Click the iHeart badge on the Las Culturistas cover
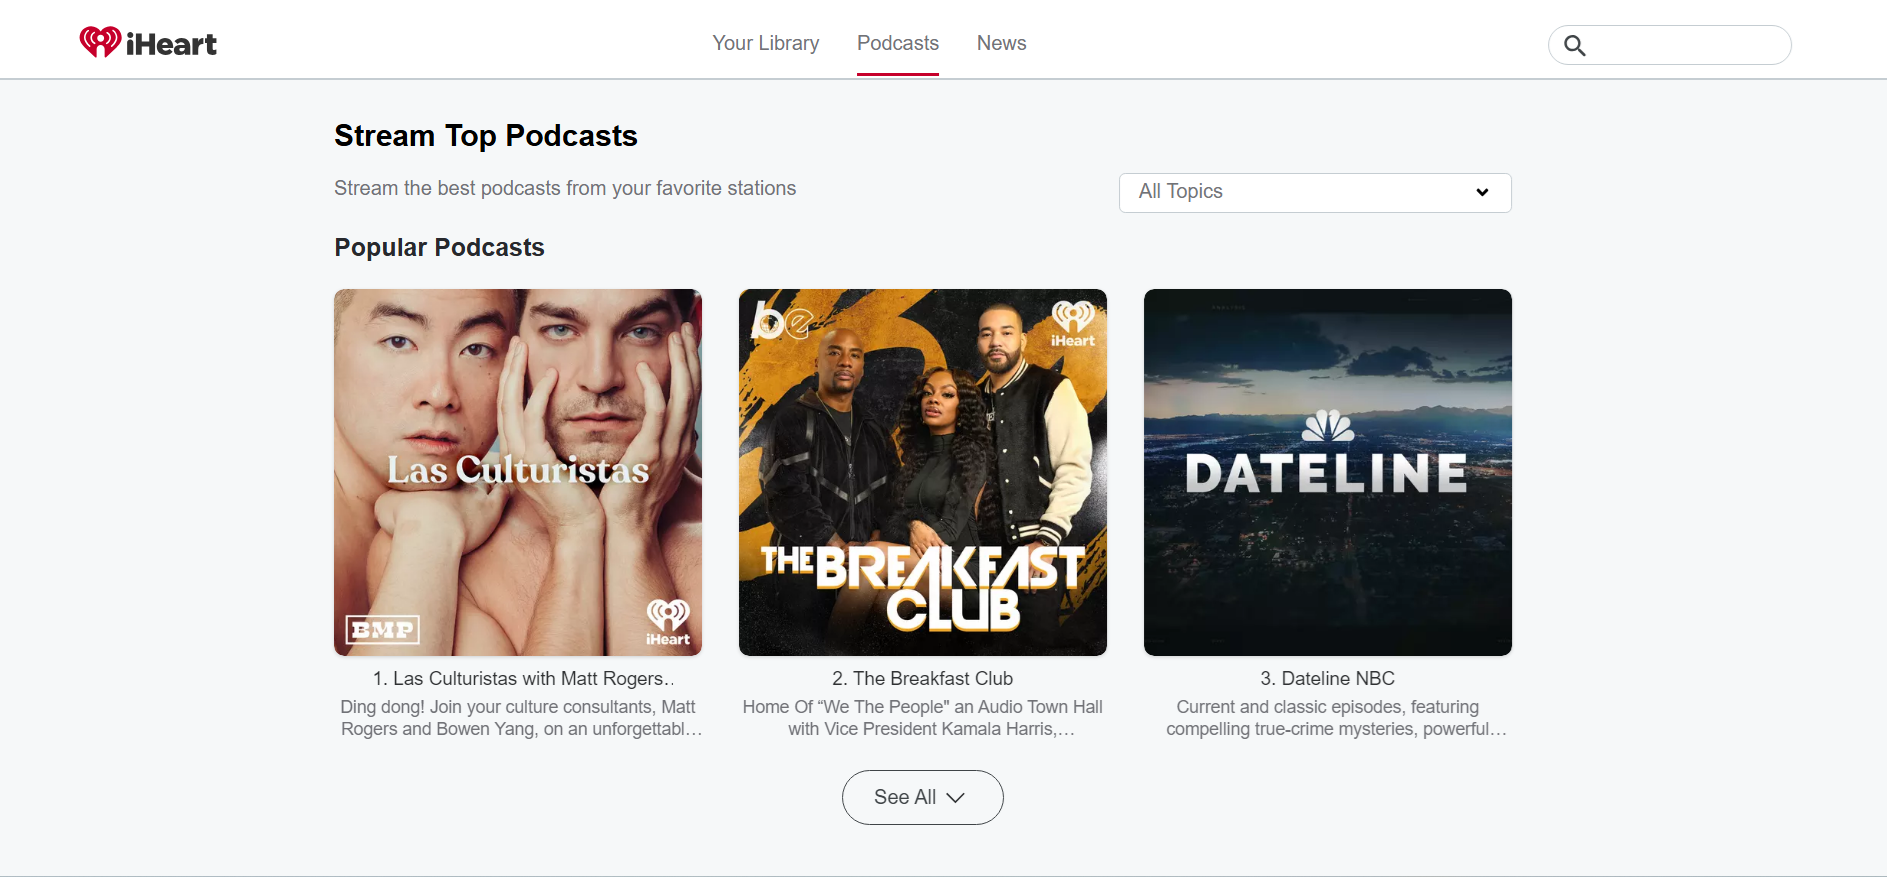The image size is (1887, 877). point(667,622)
